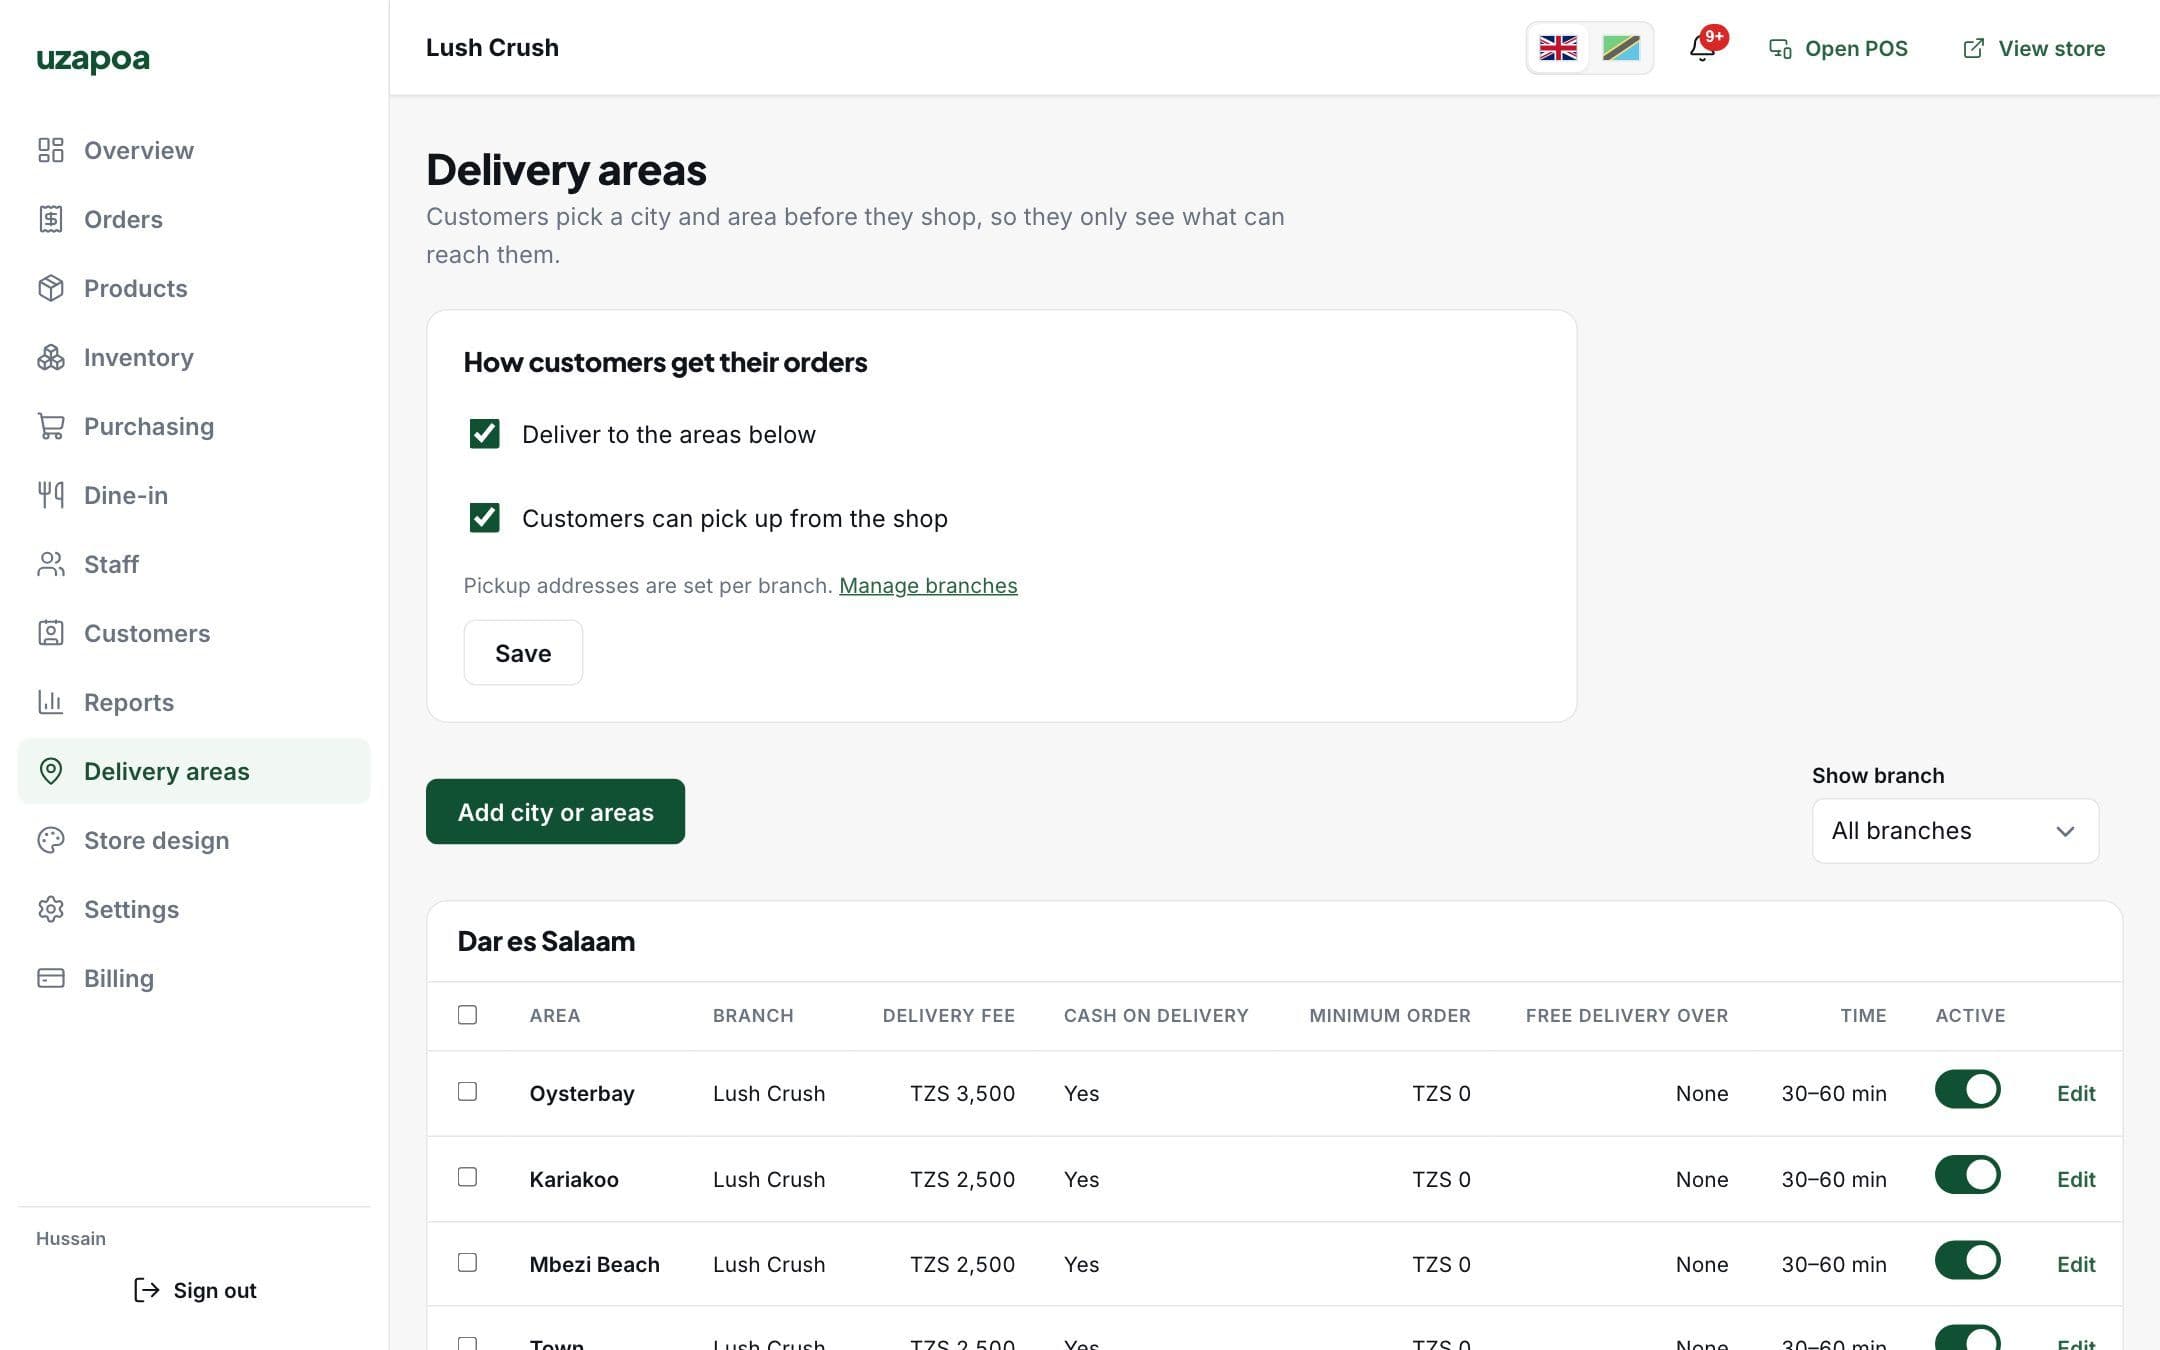Open Settings in sidebar menu
This screenshot has width=2160, height=1350.
194,909
